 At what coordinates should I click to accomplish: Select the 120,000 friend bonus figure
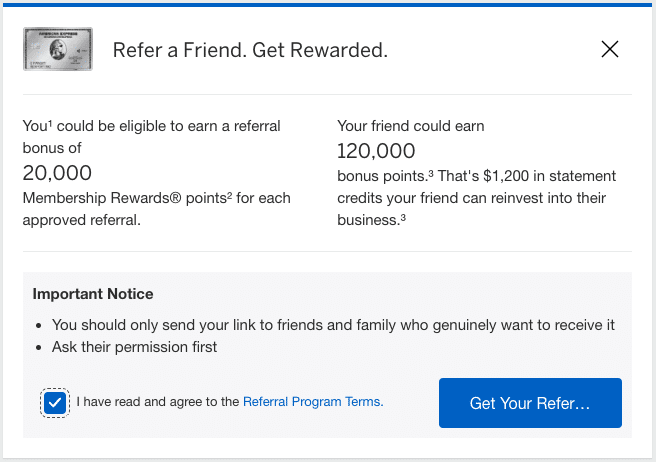pyautogui.click(x=376, y=151)
